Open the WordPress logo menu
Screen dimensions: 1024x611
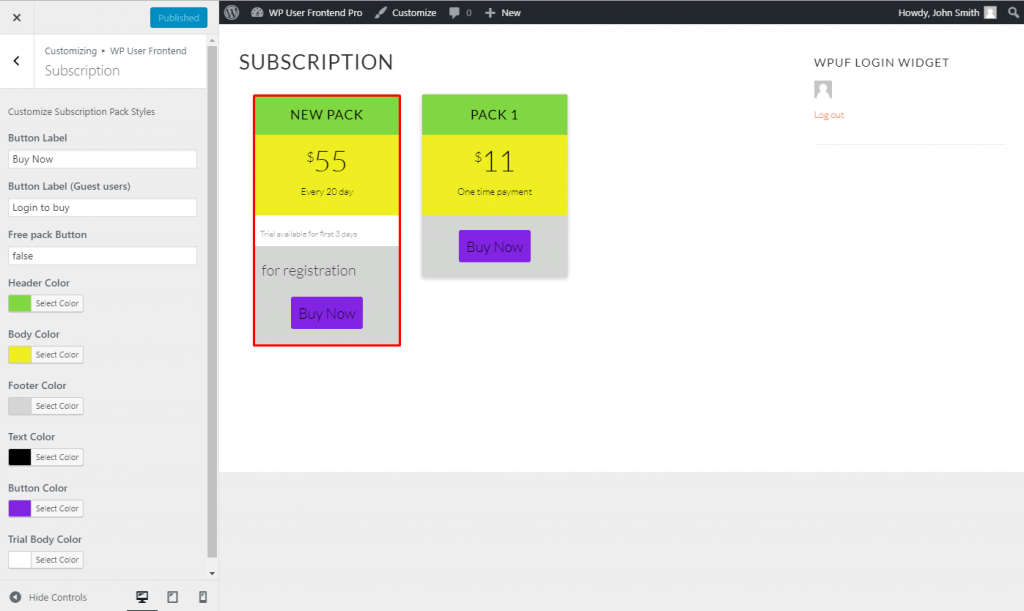point(232,12)
